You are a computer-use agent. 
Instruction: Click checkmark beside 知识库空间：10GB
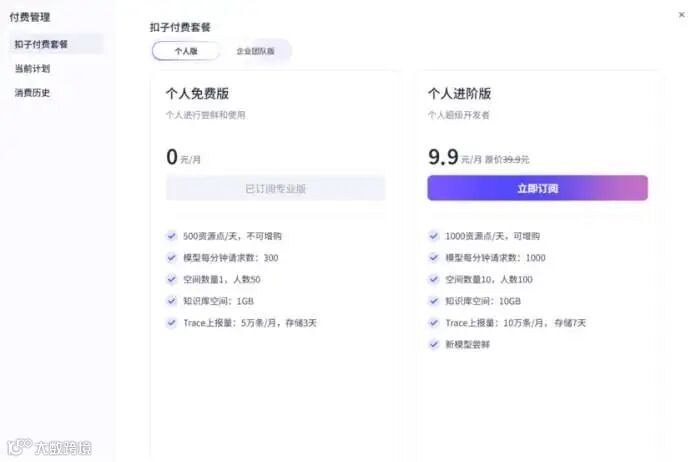[434, 301]
